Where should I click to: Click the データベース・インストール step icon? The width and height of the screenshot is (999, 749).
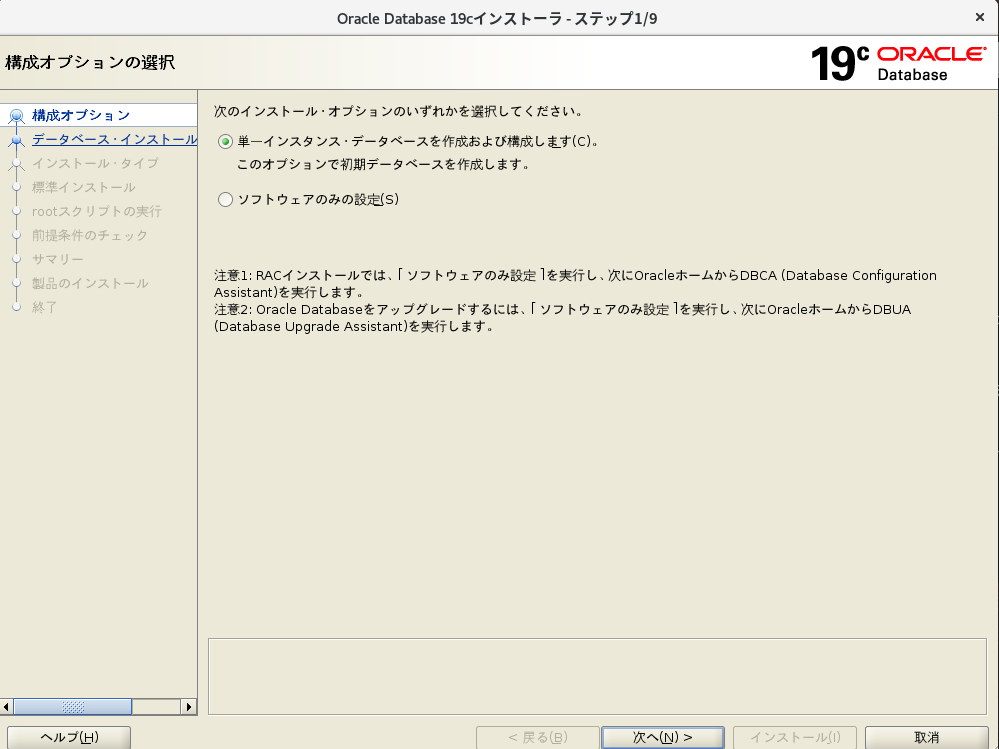16,140
